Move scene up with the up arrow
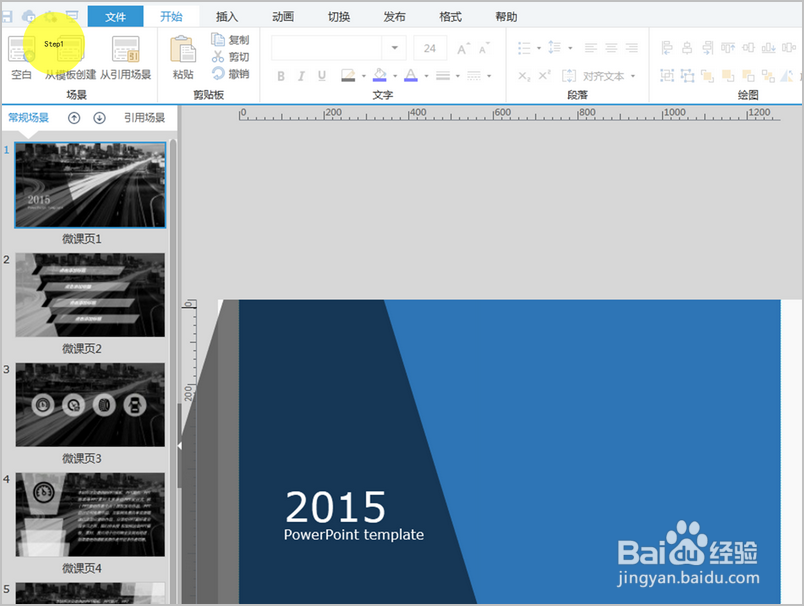 pyautogui.click(x=74, y=118)
